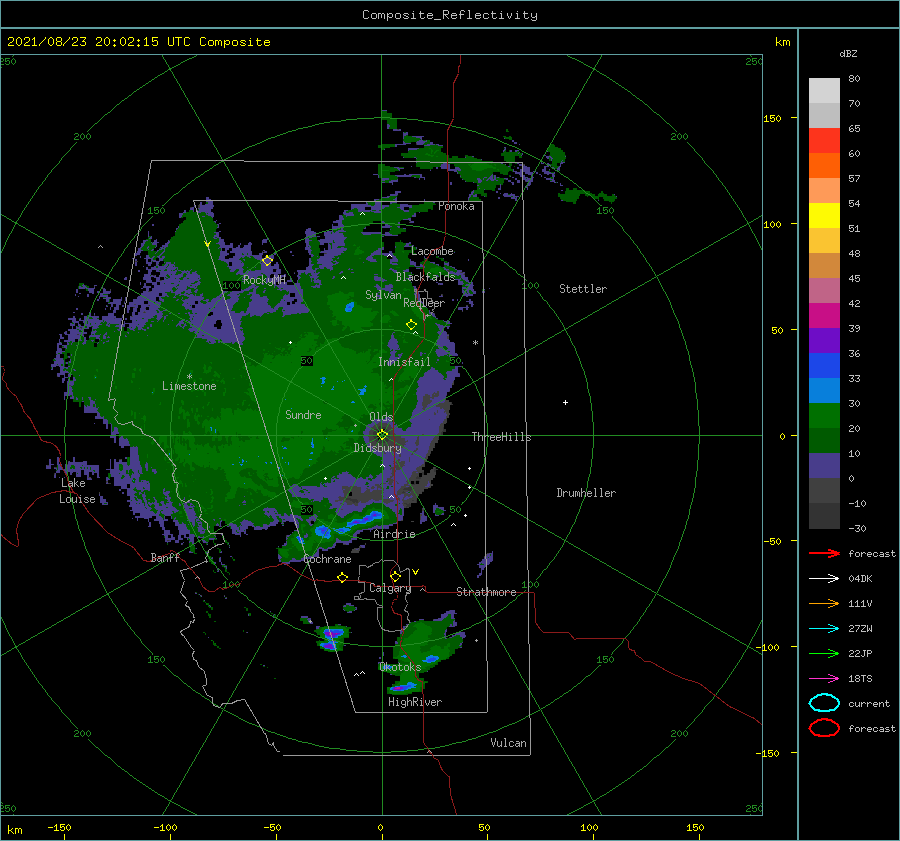Click the Cochrane label

click(x=327, y=559)
